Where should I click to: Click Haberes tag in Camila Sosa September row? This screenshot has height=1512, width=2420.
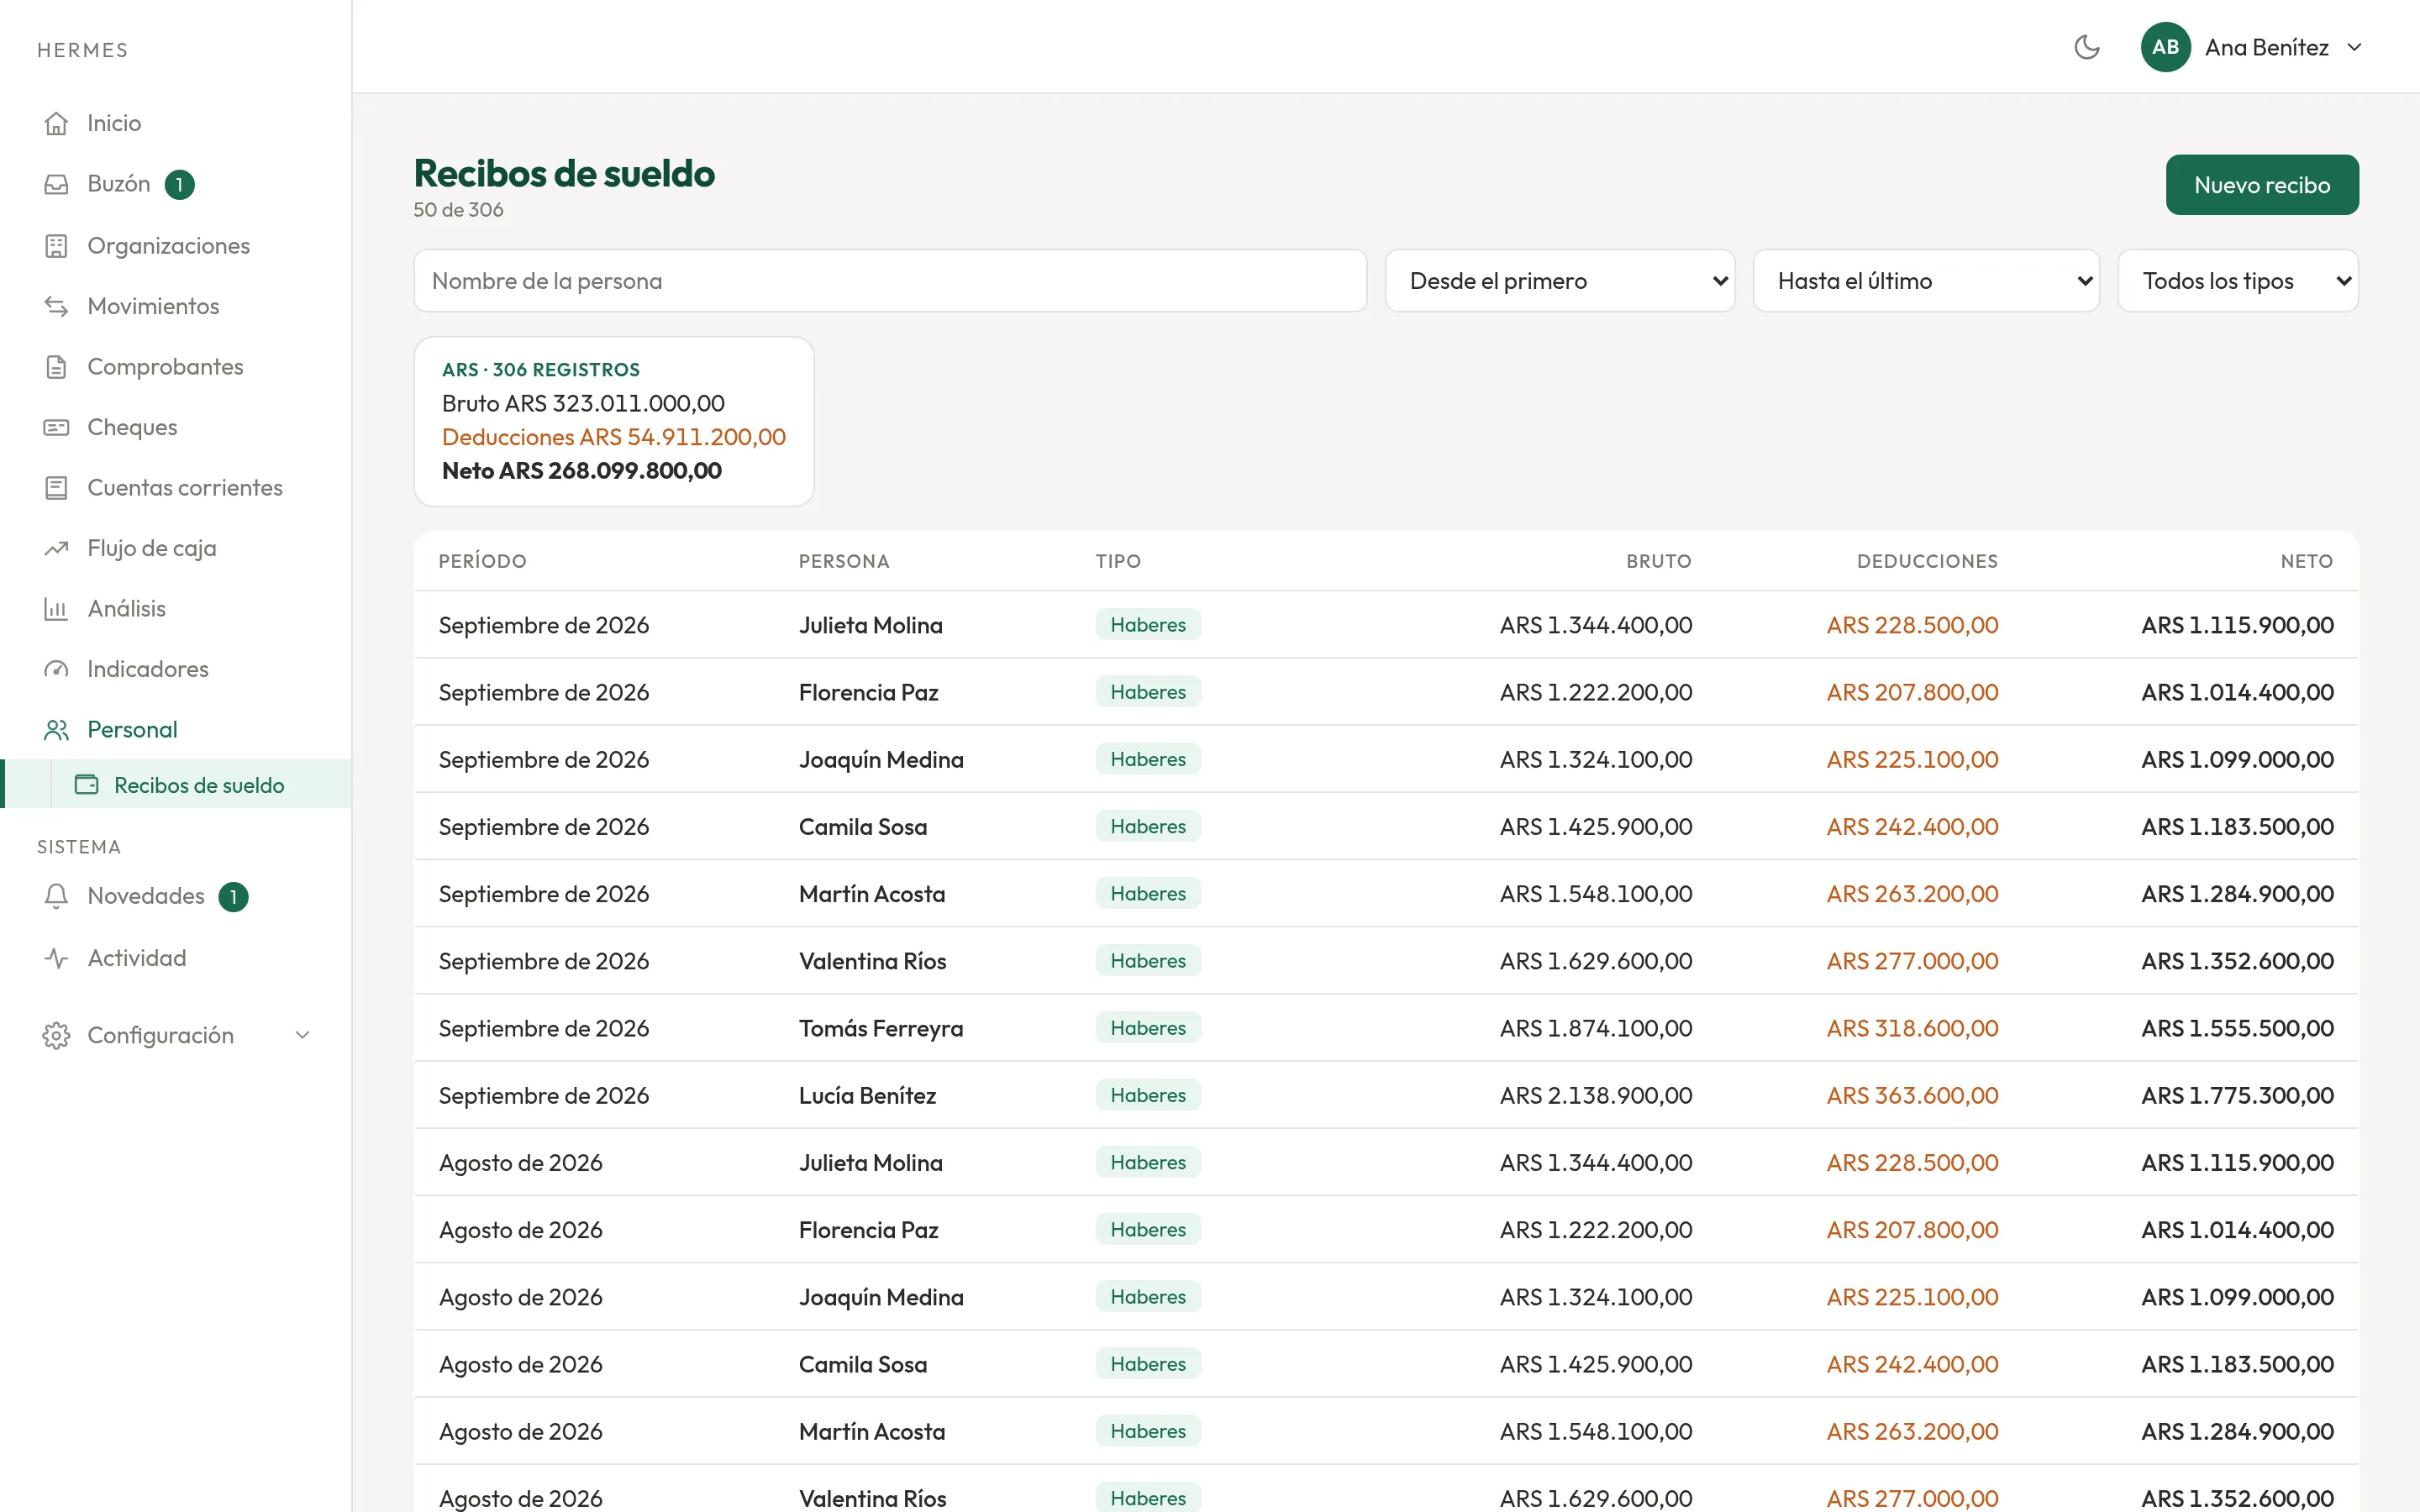point(1147,826)
